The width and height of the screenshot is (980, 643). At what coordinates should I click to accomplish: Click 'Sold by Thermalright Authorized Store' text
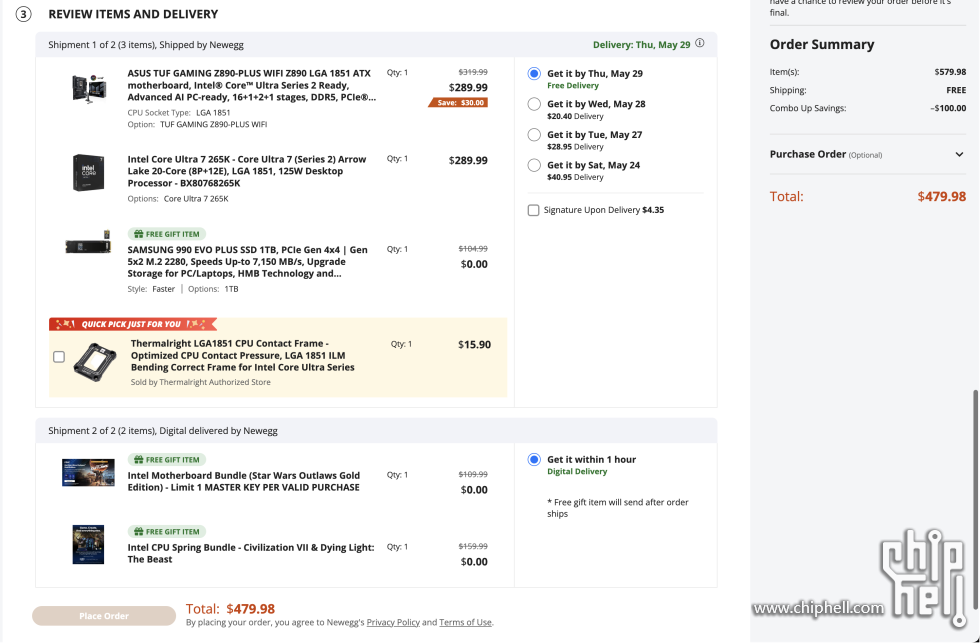tap(201, 382)
